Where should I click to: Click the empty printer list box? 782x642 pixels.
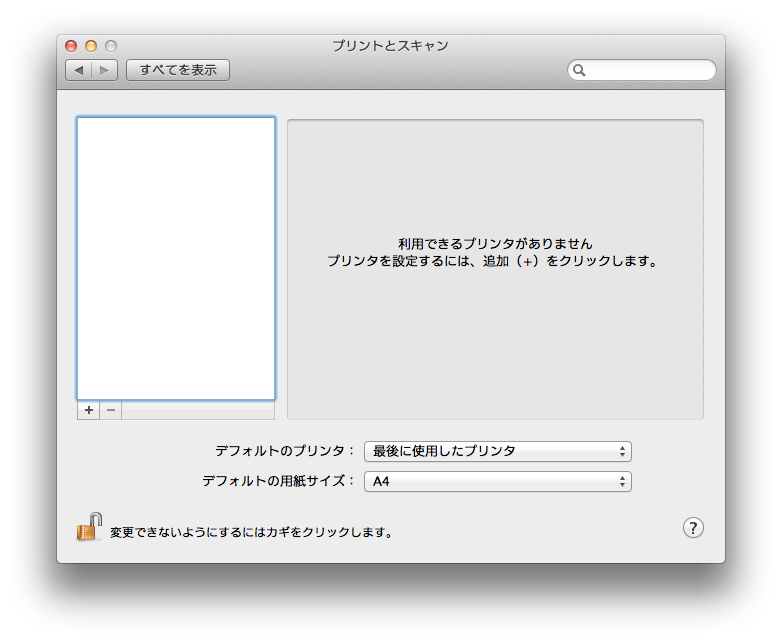[x=176, y=258]
